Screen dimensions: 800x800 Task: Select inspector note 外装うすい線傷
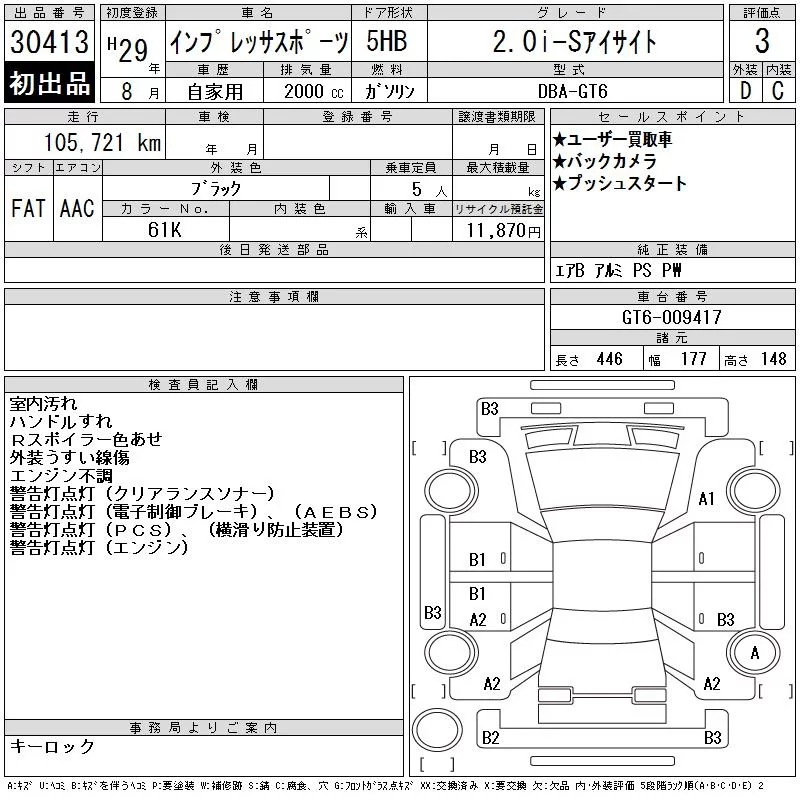[69, 457]
